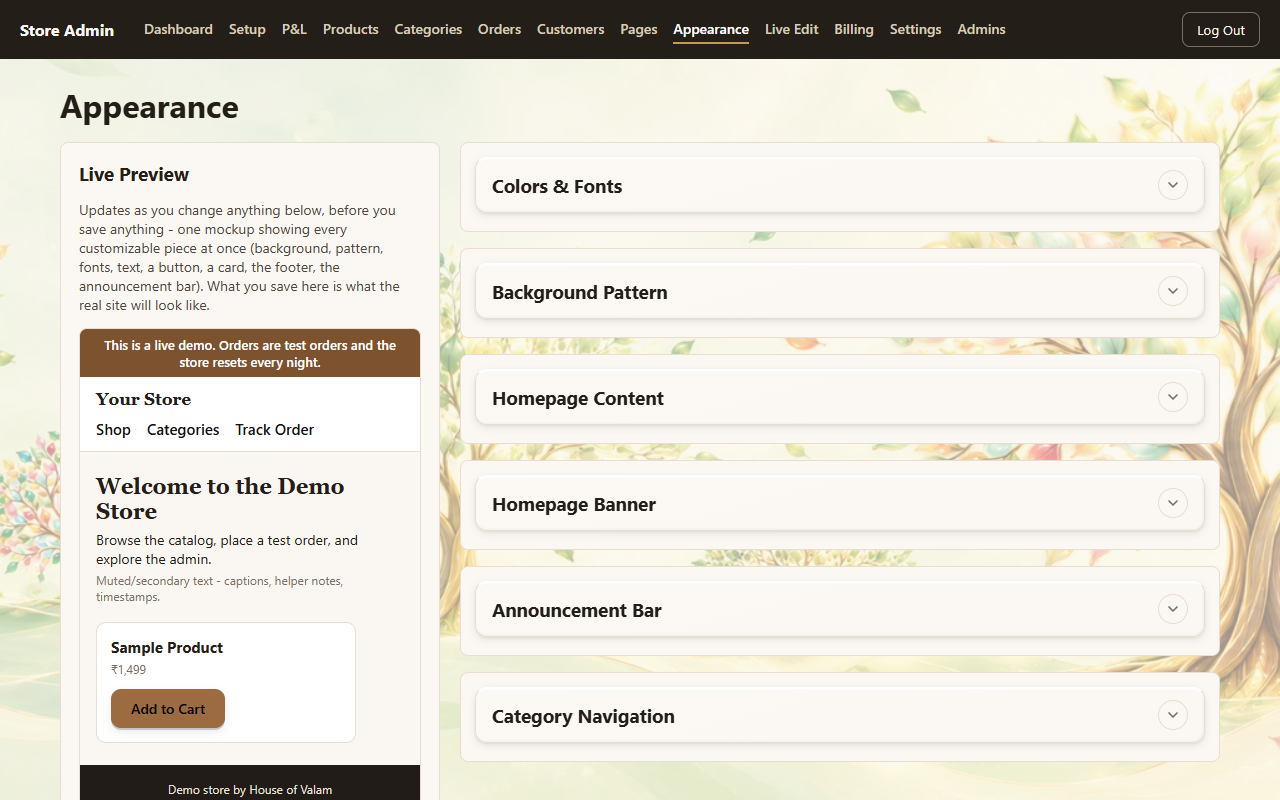Open Settings in top navigation

click(x=915, y=29)
